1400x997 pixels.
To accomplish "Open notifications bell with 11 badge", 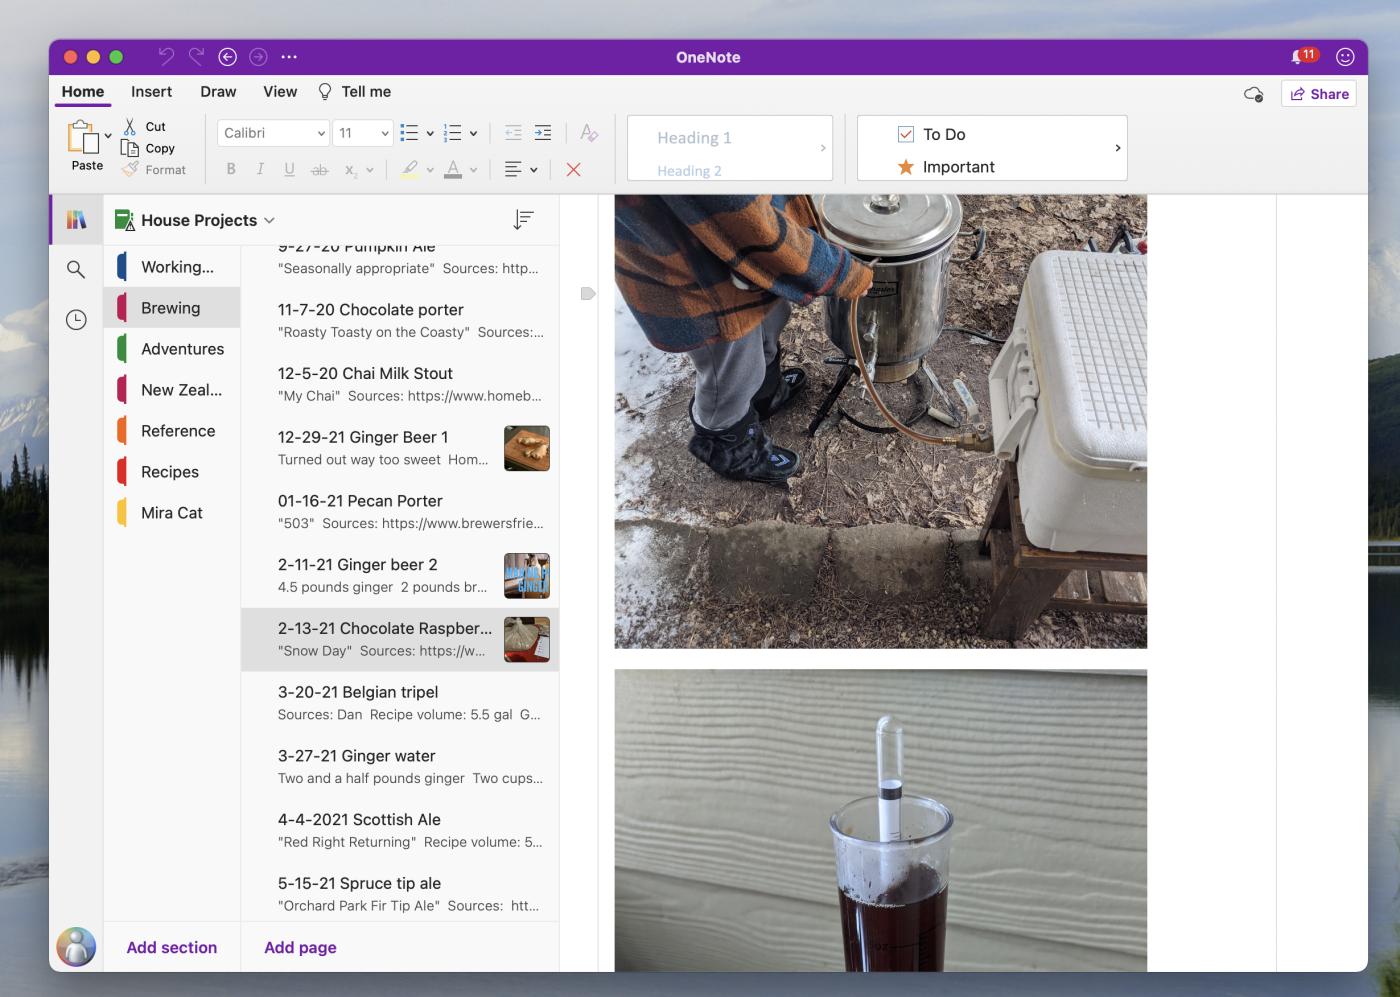I will 1304,56.
